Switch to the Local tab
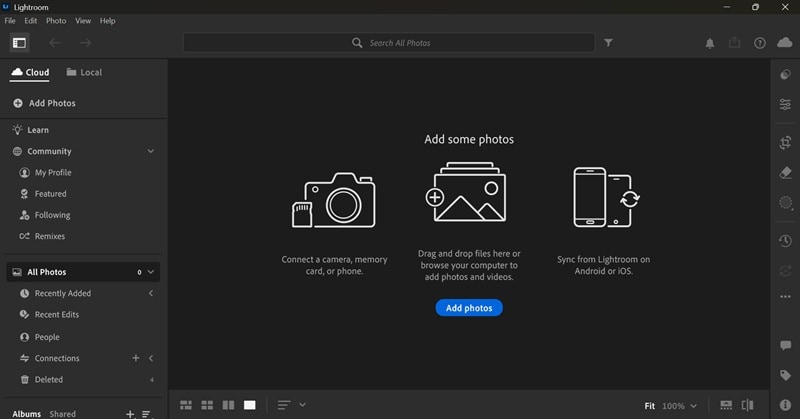 84,72
